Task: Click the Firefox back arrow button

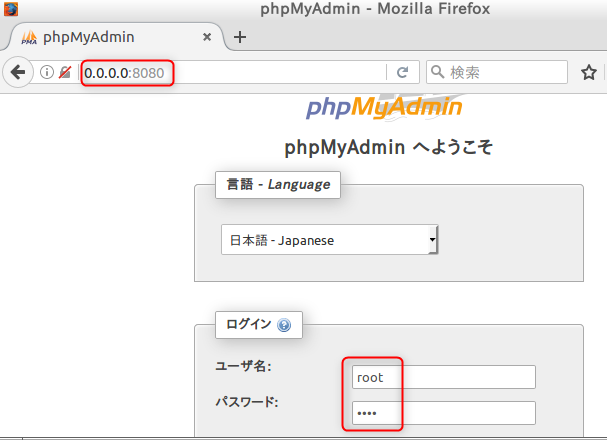Action: click(18, 72)
